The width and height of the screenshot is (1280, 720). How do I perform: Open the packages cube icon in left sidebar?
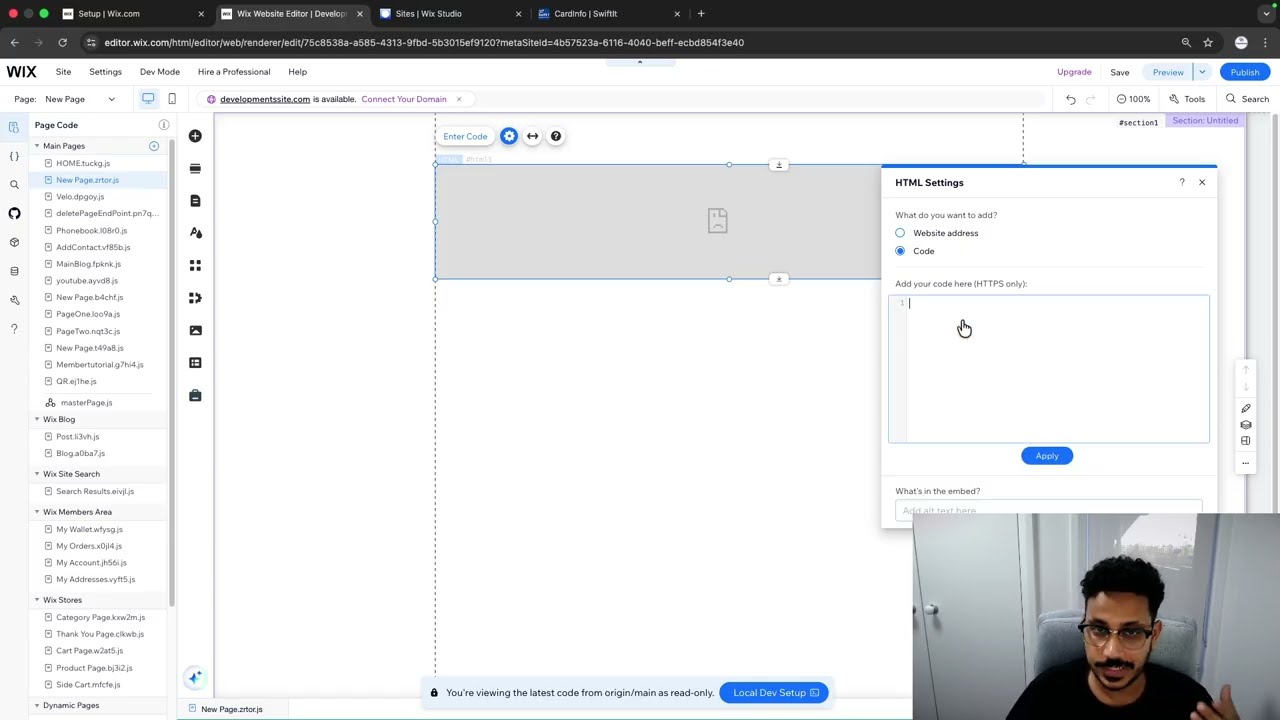click(14, 242)
